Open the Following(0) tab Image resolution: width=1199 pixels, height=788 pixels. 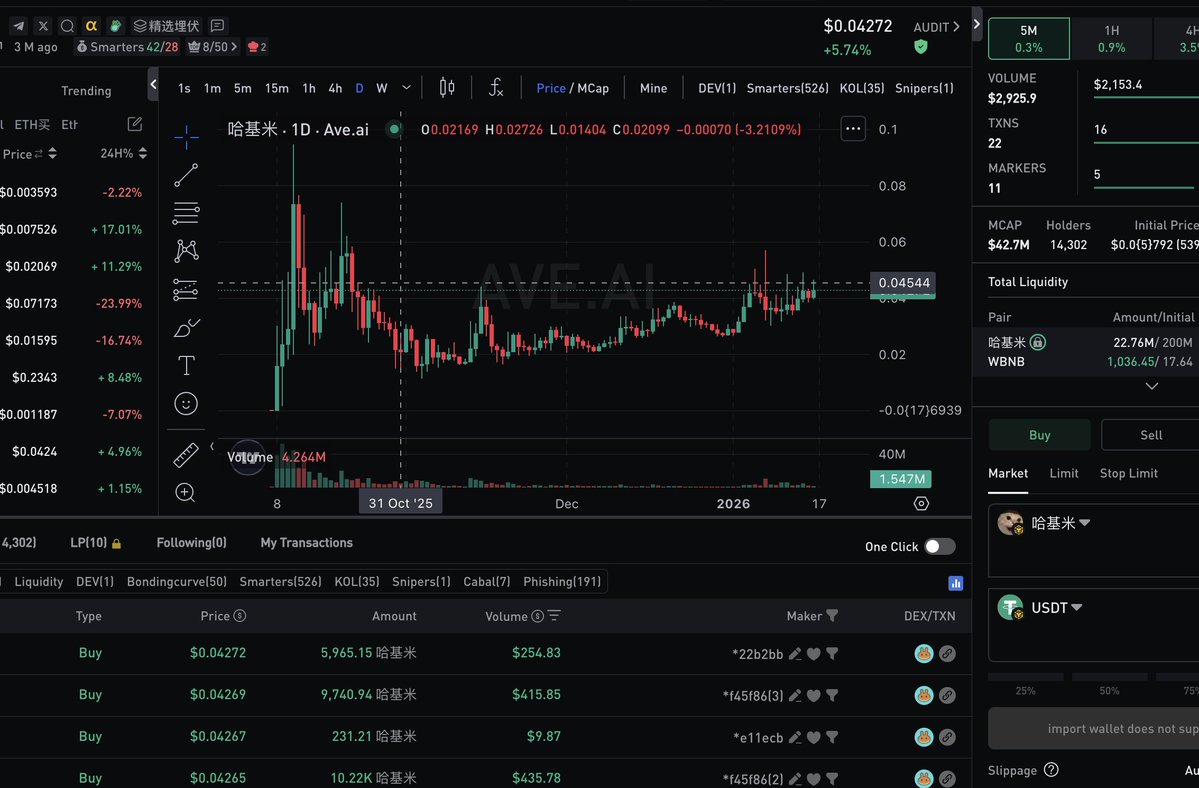pyautogui.click(x=191, y=543)
